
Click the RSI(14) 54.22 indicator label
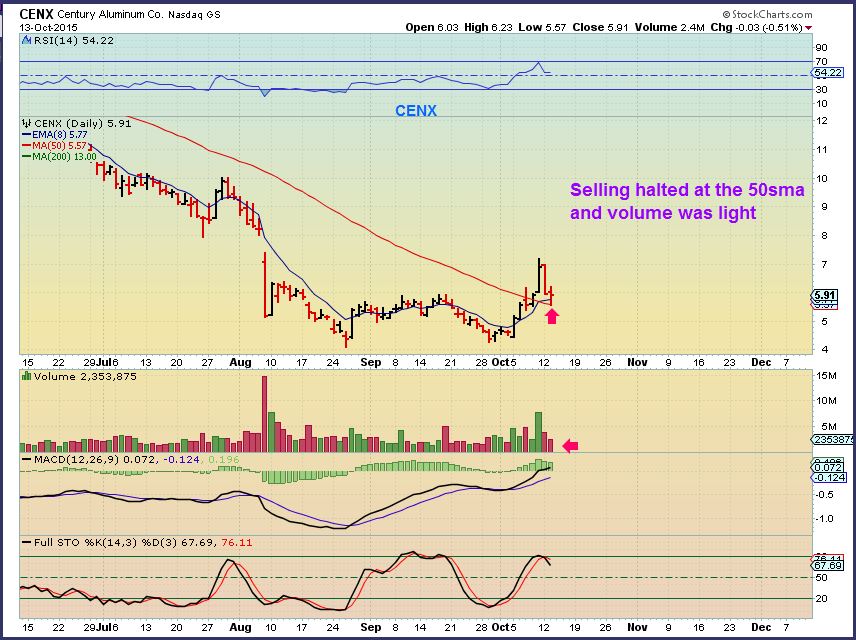74,40
